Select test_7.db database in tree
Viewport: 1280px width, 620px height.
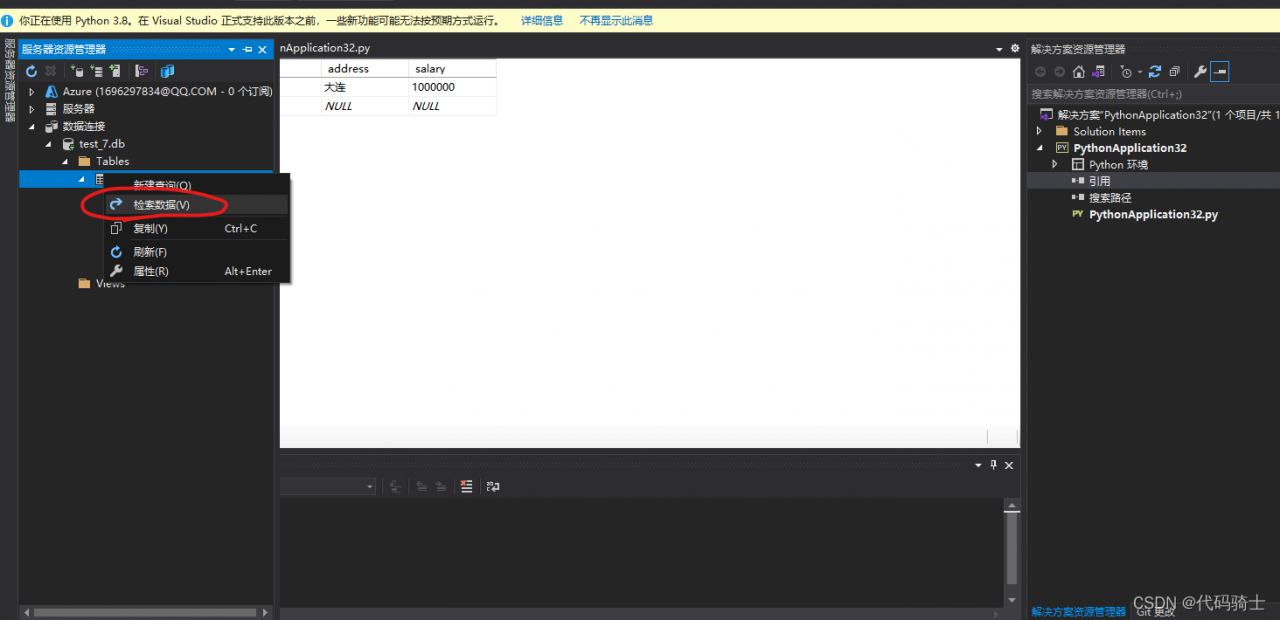click(102, 144)
